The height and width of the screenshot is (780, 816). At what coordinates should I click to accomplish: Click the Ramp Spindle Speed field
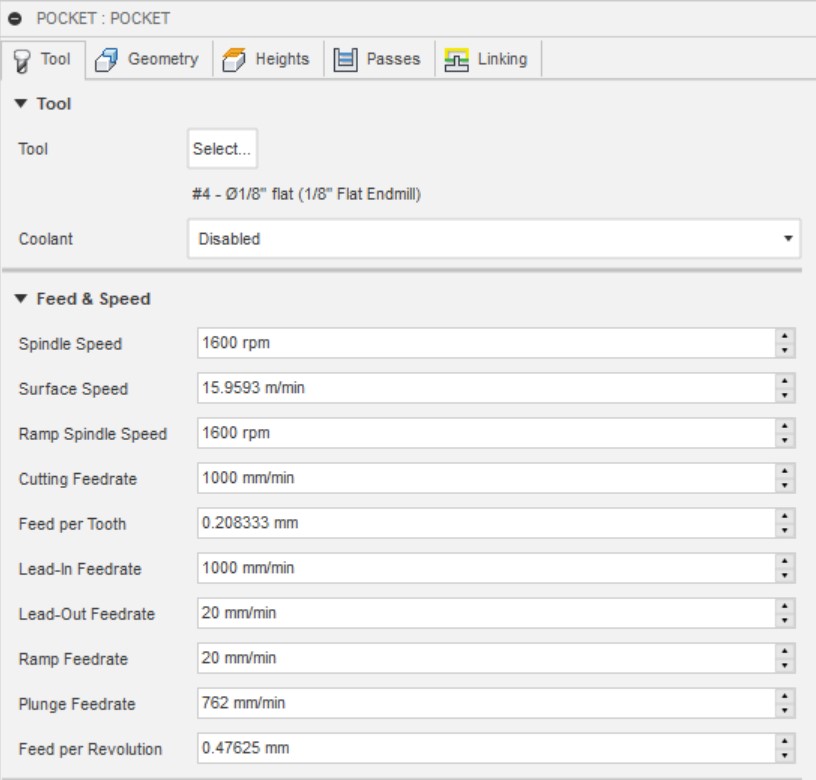tap(486, 433)
